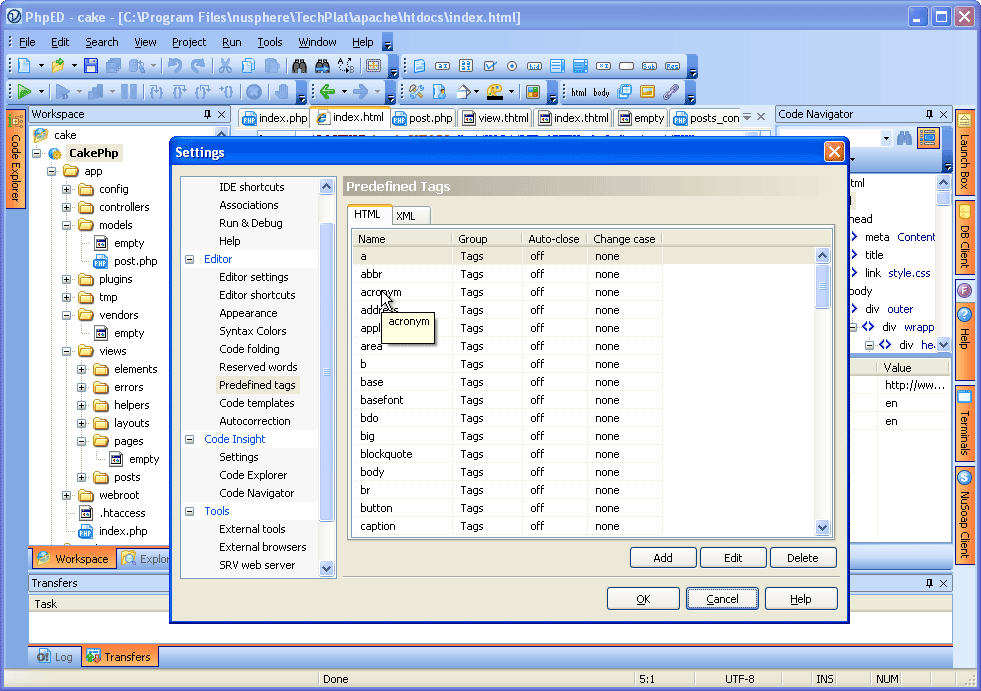
Task: Switch to the view.thtml editor tab
Action: click(496, 118)
